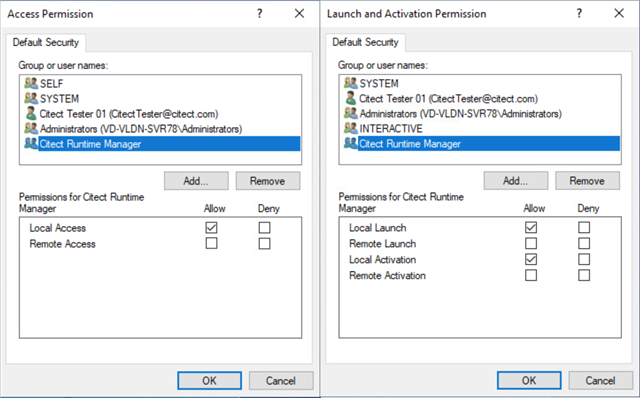Open help in Launch and Activation Permission dialog

(x=579, y=13)
